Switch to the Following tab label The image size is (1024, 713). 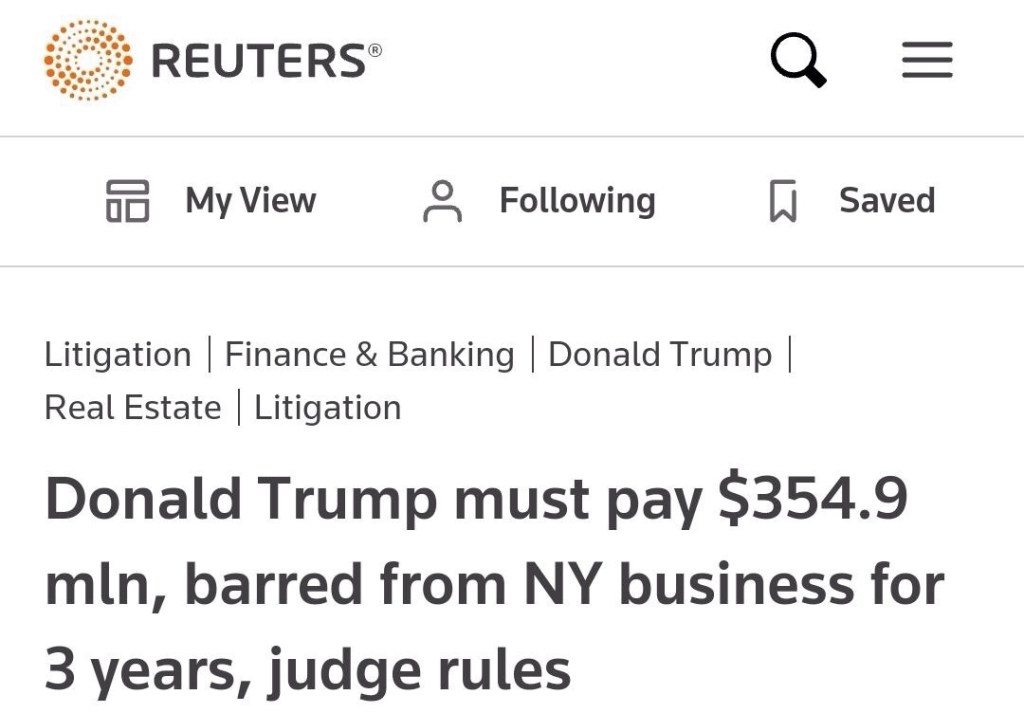[577, 200]
